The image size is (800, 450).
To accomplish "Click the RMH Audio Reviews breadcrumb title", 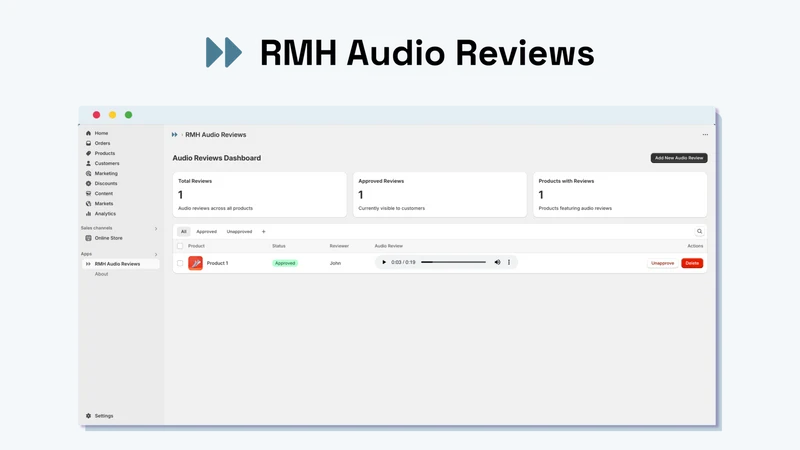I will [216, 135].
